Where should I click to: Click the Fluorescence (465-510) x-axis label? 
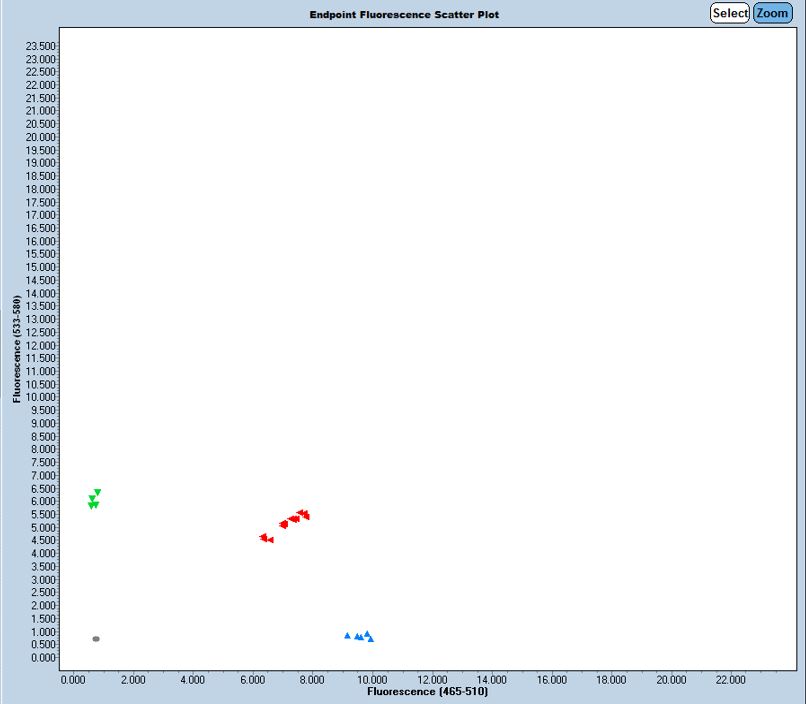click(427, 691)
